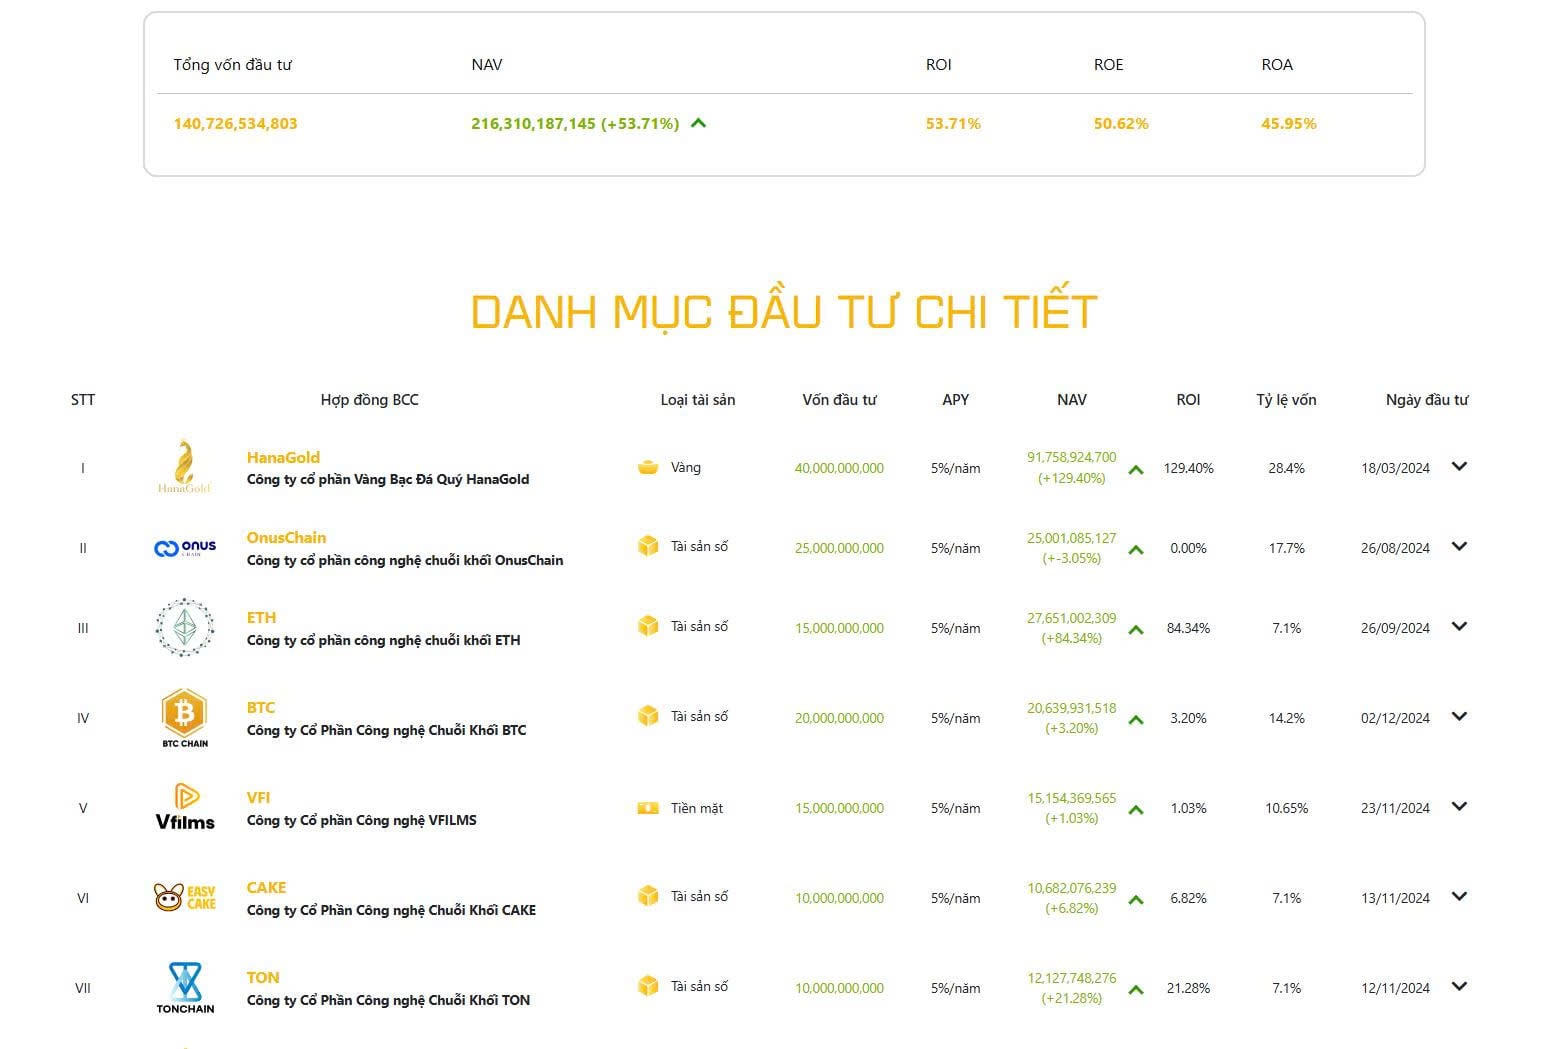Open the HanaGold contract name link
The image size is (1568, 1049).
pyautogui.click(x=283, y=457)
